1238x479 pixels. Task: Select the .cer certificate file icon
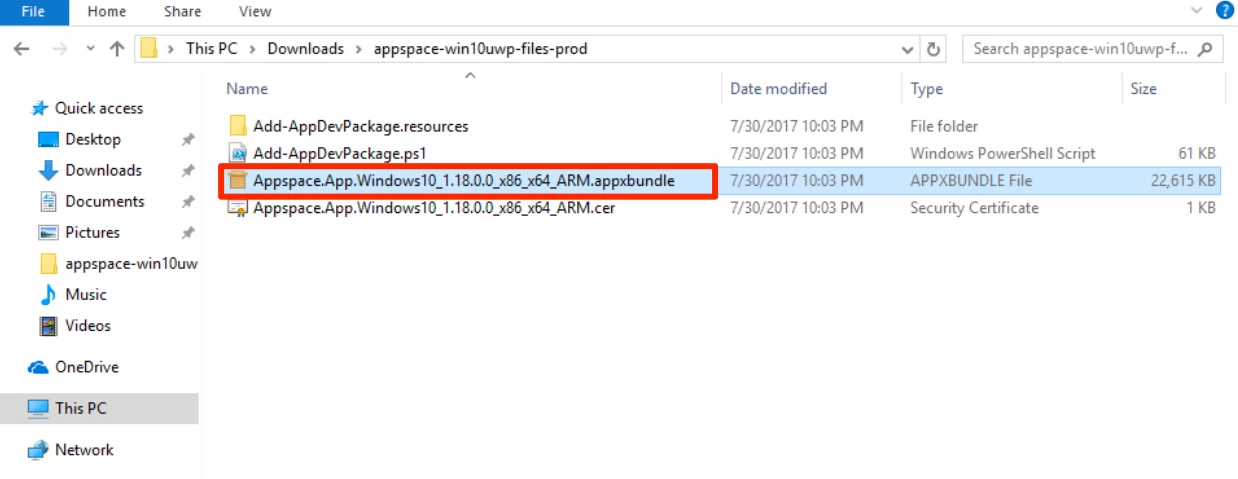pyautogui.click(x=238, y=208)
